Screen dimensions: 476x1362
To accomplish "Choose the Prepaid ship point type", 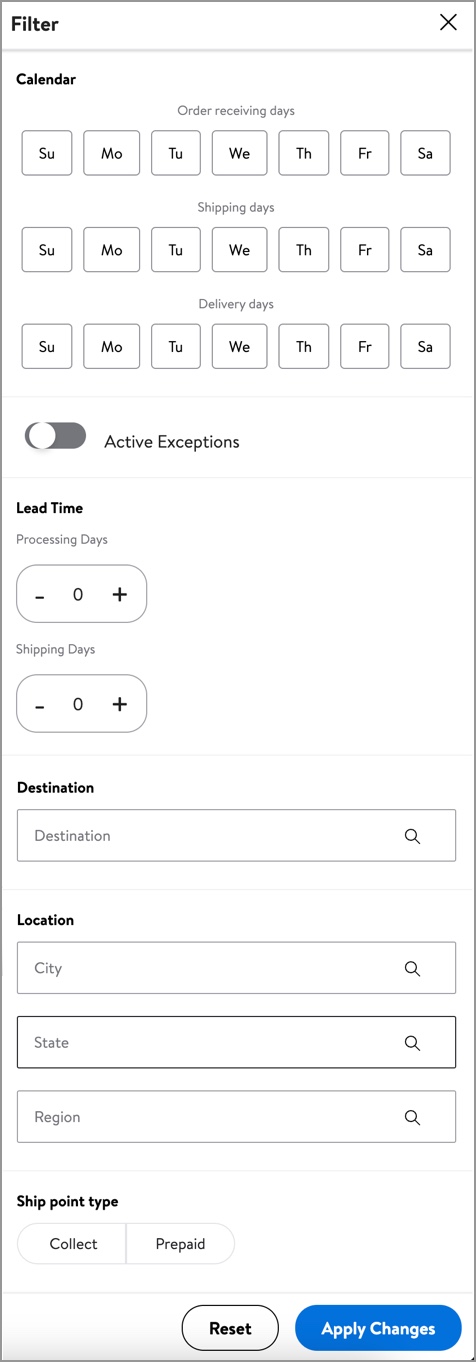I will (x=180, y=1244).
